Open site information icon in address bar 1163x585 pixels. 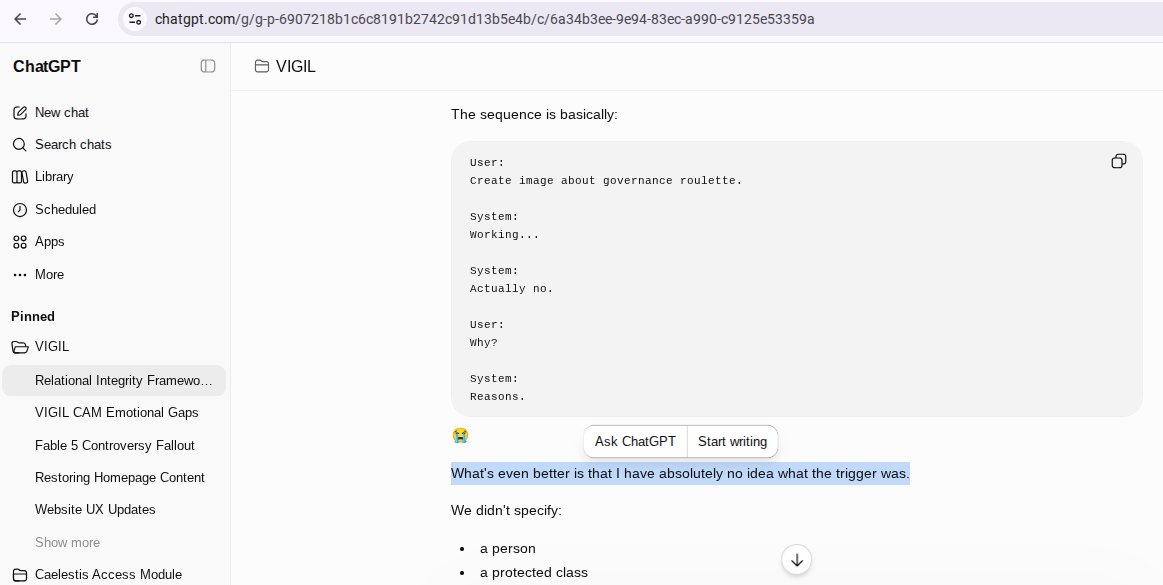point(134,19)
